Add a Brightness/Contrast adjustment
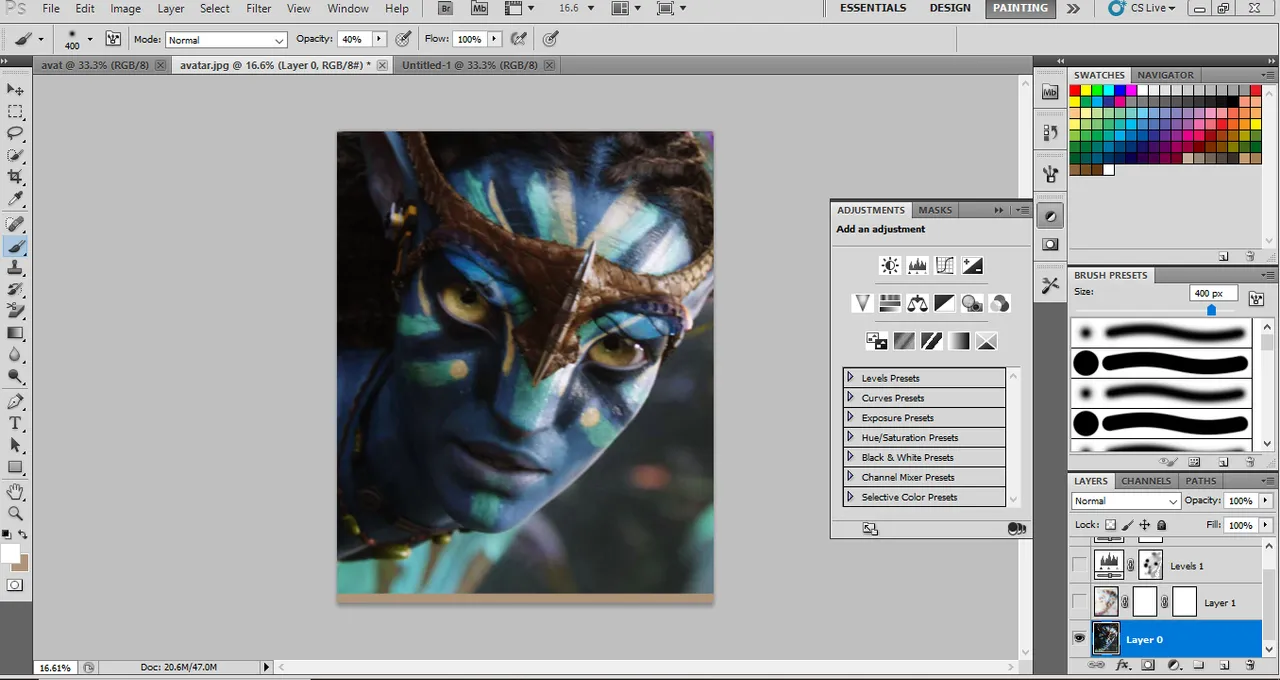 pyautogui.click(x=889, y=265)
